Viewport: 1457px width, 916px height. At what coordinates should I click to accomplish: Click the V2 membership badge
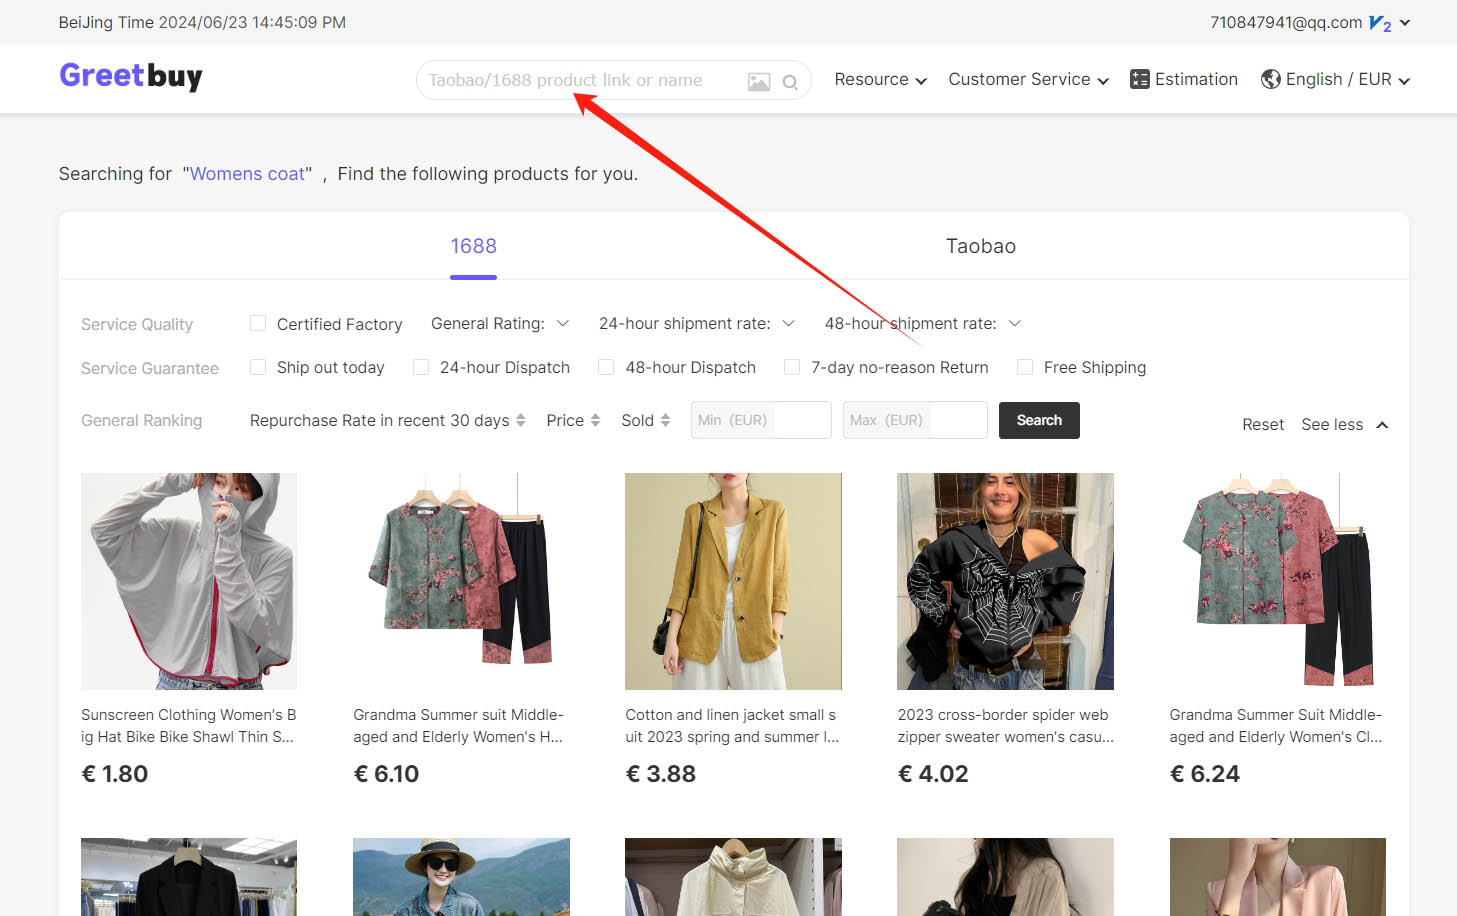tap(1380, 23)
